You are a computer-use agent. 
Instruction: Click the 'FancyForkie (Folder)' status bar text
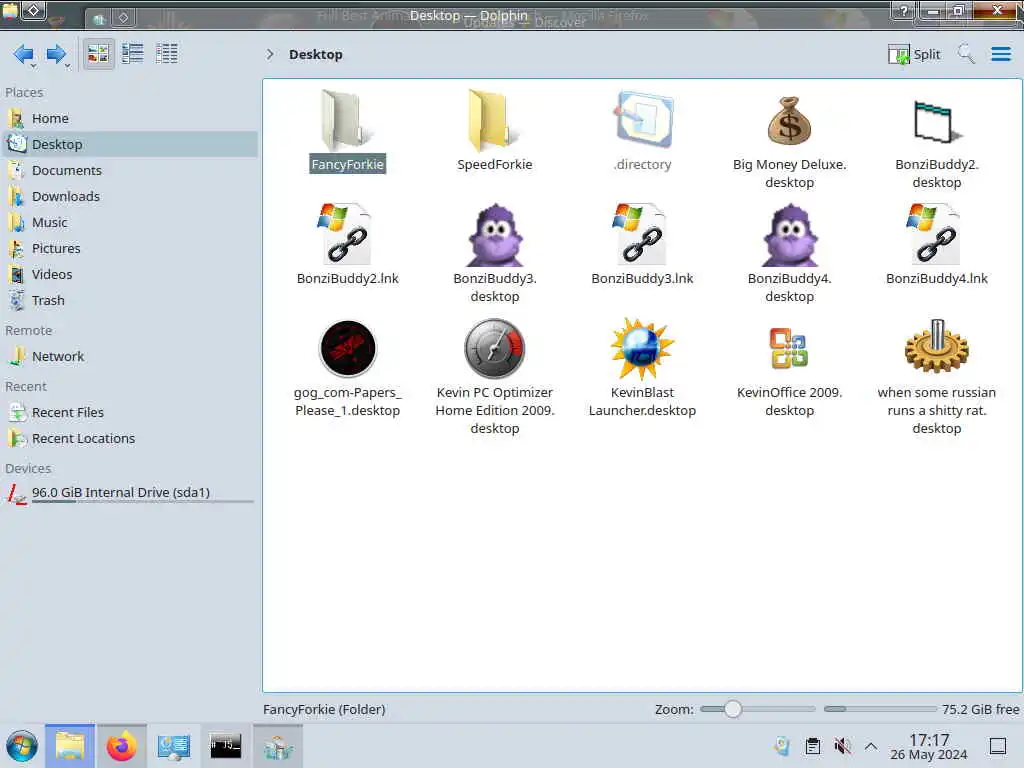(324, 709)
